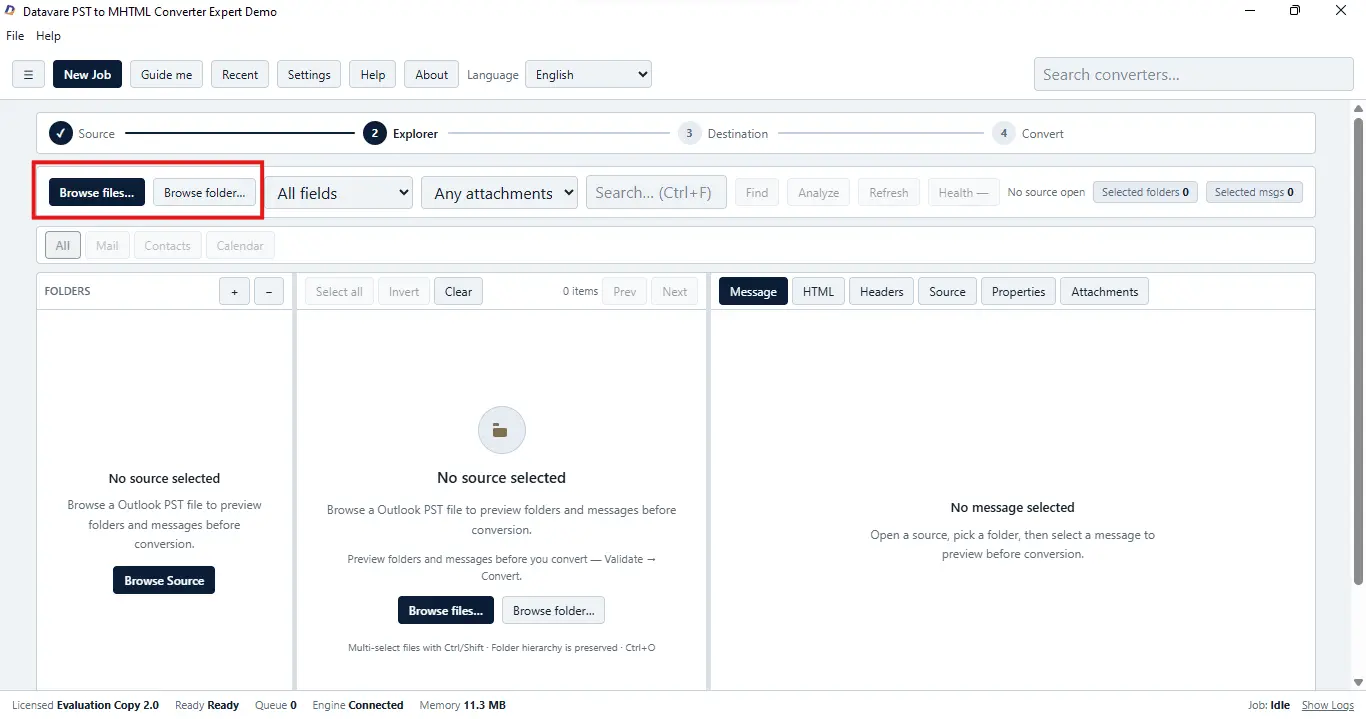Open Settings from the toolbar
This screenshot has width=1366, height=719.
[309, 74]
